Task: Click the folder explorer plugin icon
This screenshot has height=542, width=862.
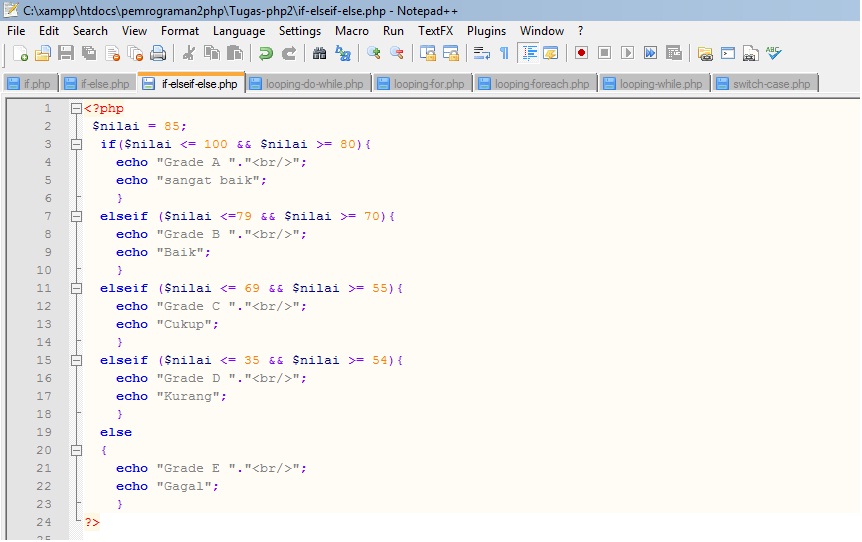Action: point(705,53)
